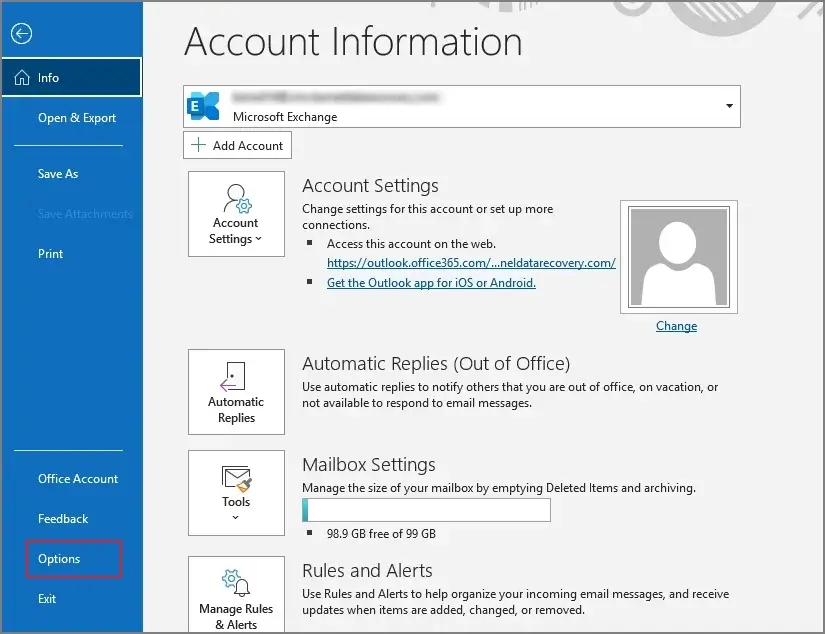Expand the account selection dropdown arrow

click(729, 106)
